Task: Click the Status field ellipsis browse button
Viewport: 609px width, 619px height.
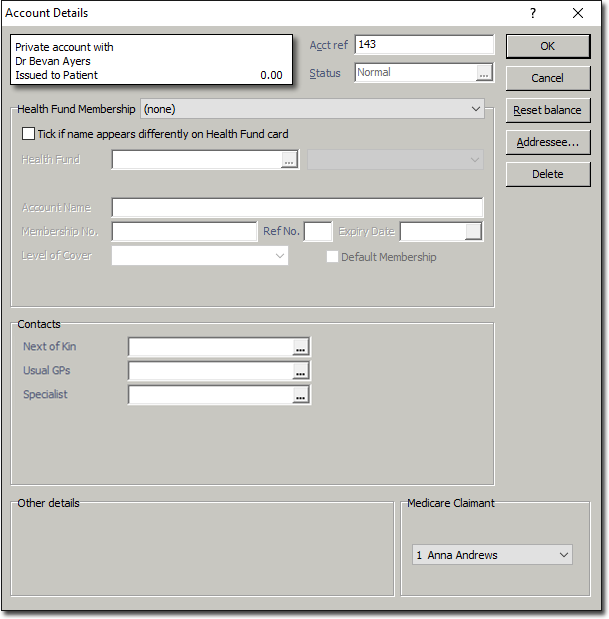Action: (485, 73)
